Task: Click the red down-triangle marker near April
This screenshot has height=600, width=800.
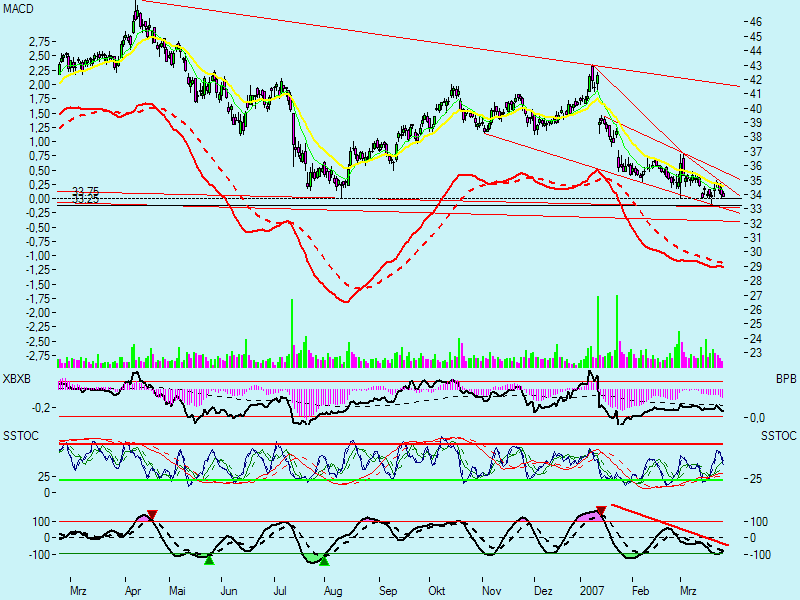Action: click(x=152, y=515)
